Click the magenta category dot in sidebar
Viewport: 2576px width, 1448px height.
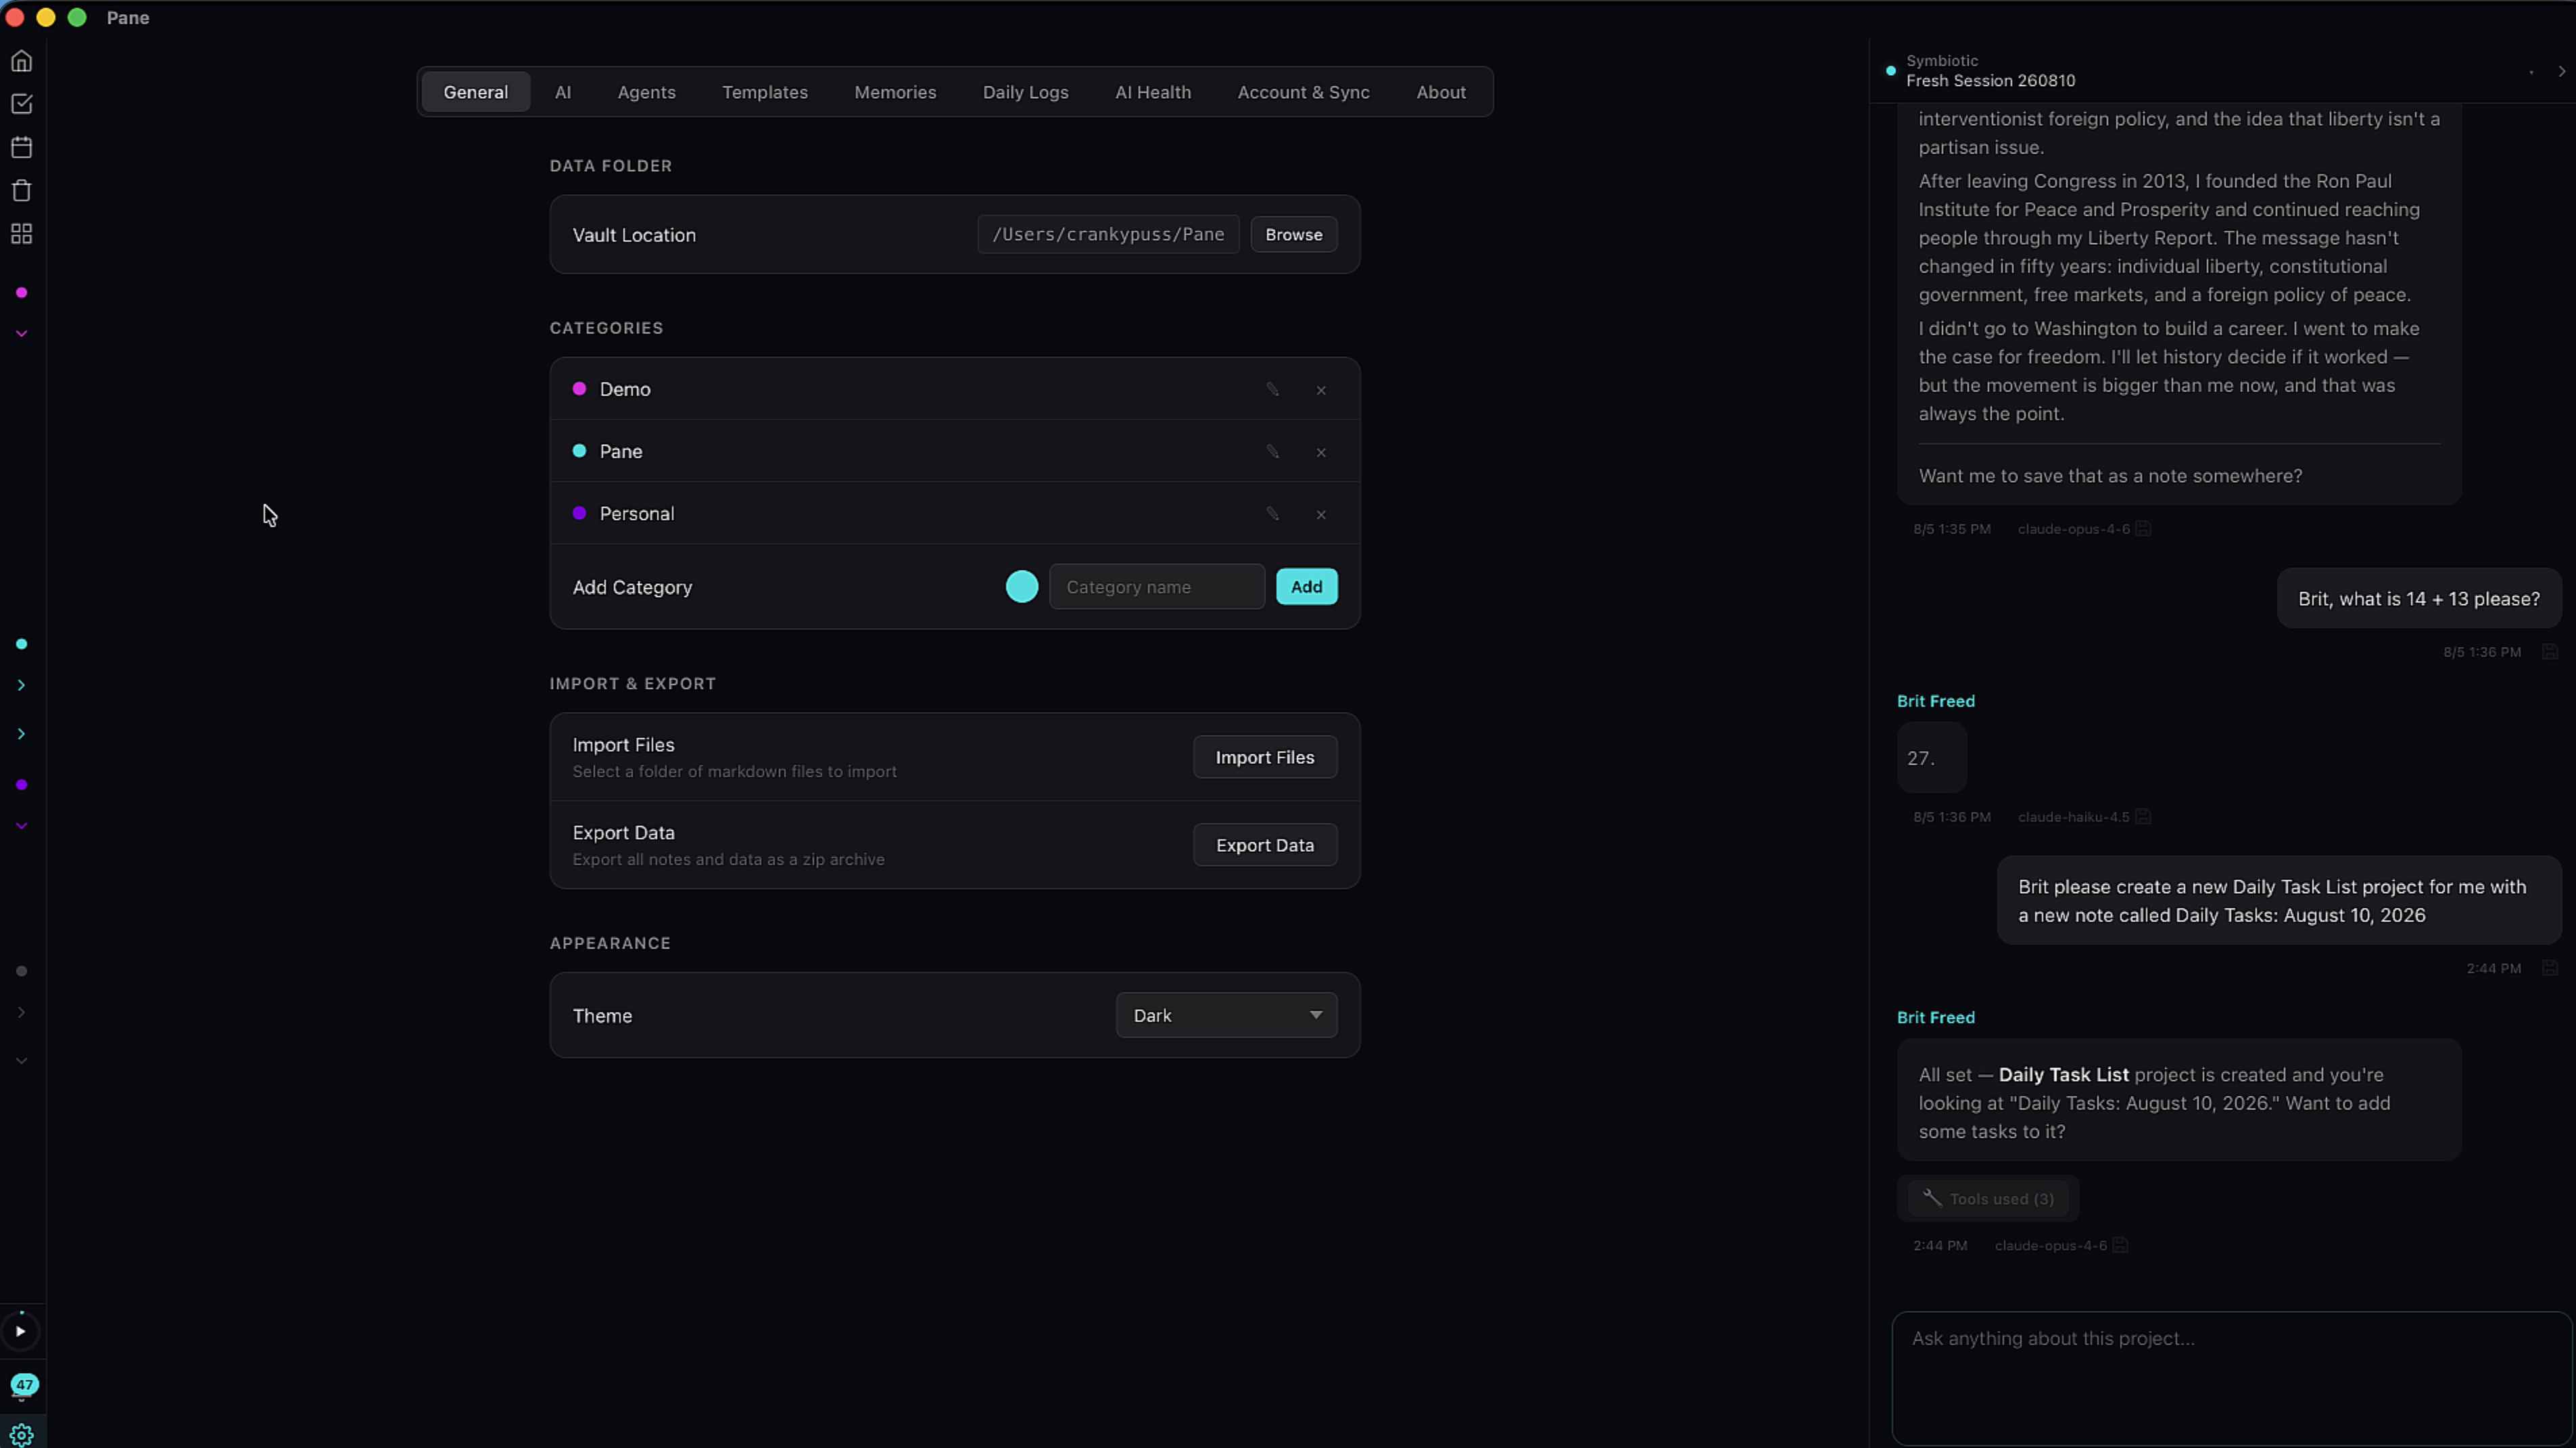(21, 293)
